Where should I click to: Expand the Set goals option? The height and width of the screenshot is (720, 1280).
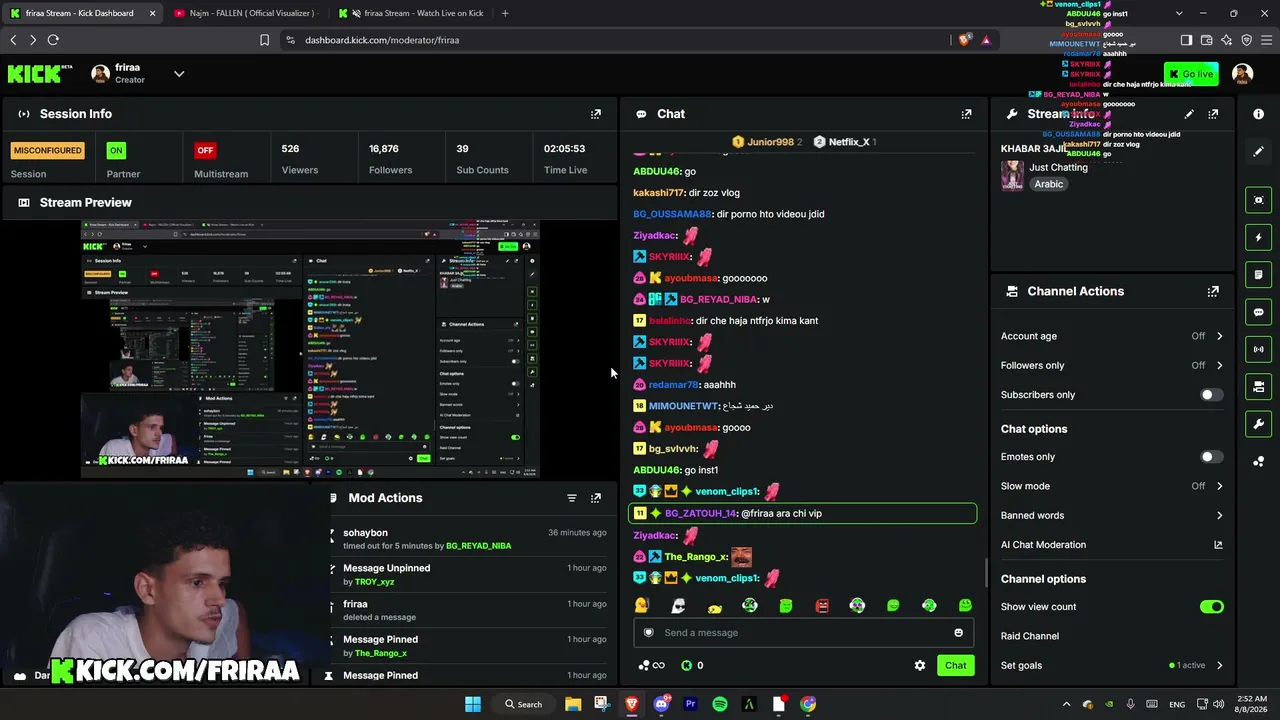1111,665
